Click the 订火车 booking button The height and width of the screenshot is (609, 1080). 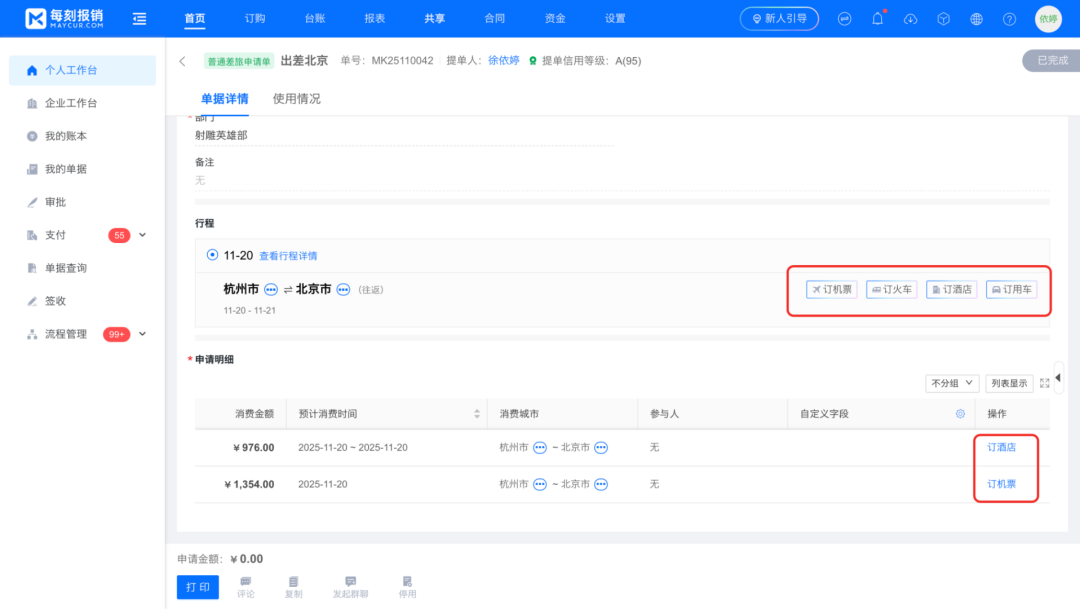click(x=891, y=289)
